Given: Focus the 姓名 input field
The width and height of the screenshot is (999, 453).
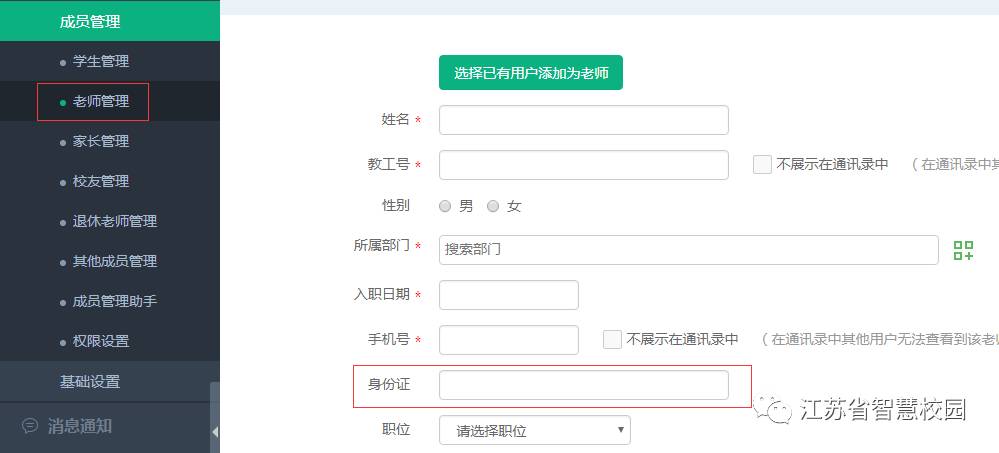Looking at the screenshot, I should coord(584,120).
